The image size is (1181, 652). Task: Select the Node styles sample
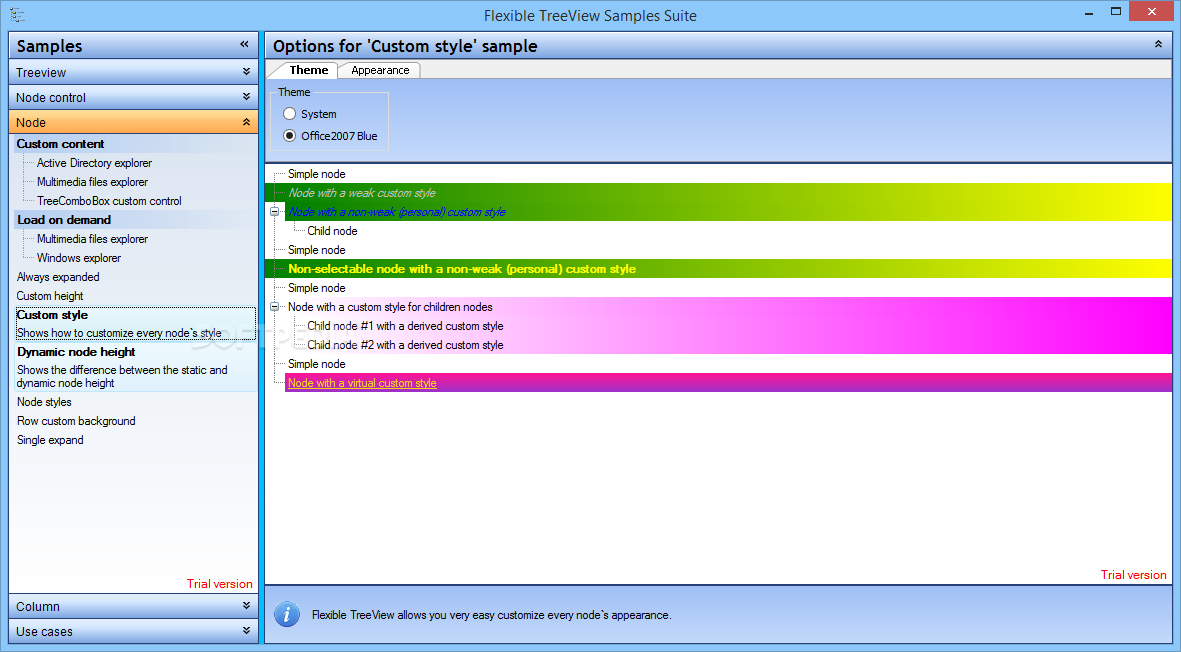pyautogui.click(x=44, y=402)
